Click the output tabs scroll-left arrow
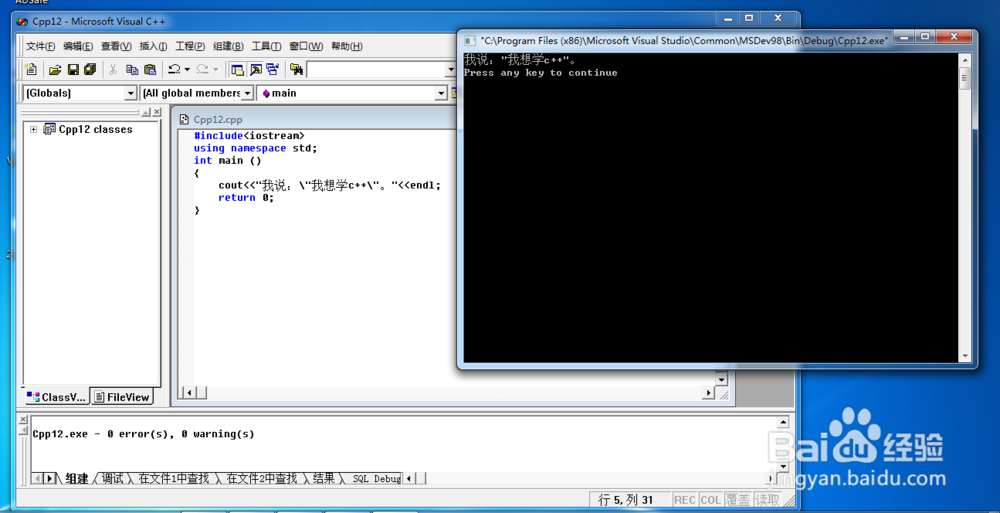1000x513 pixels. tap(38, 479)
